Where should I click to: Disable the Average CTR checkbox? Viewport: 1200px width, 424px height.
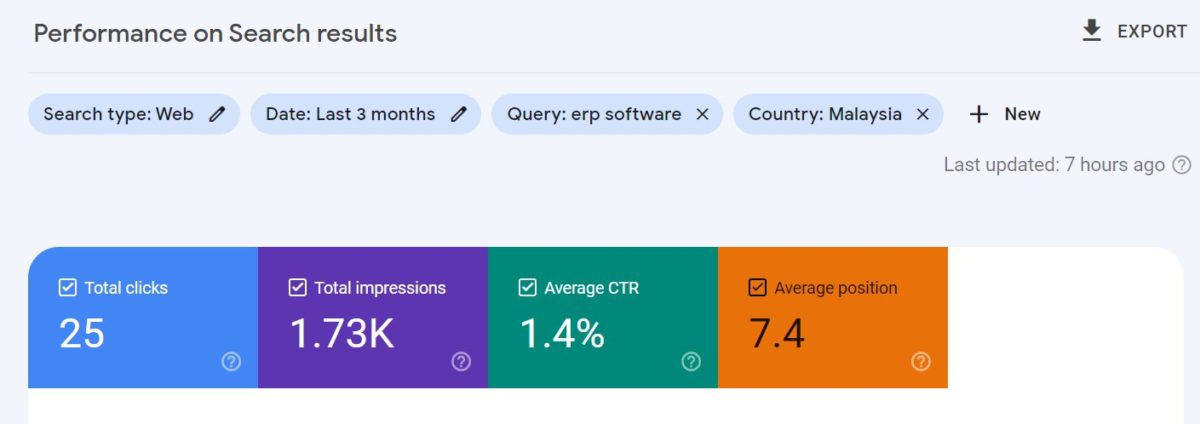528,288
